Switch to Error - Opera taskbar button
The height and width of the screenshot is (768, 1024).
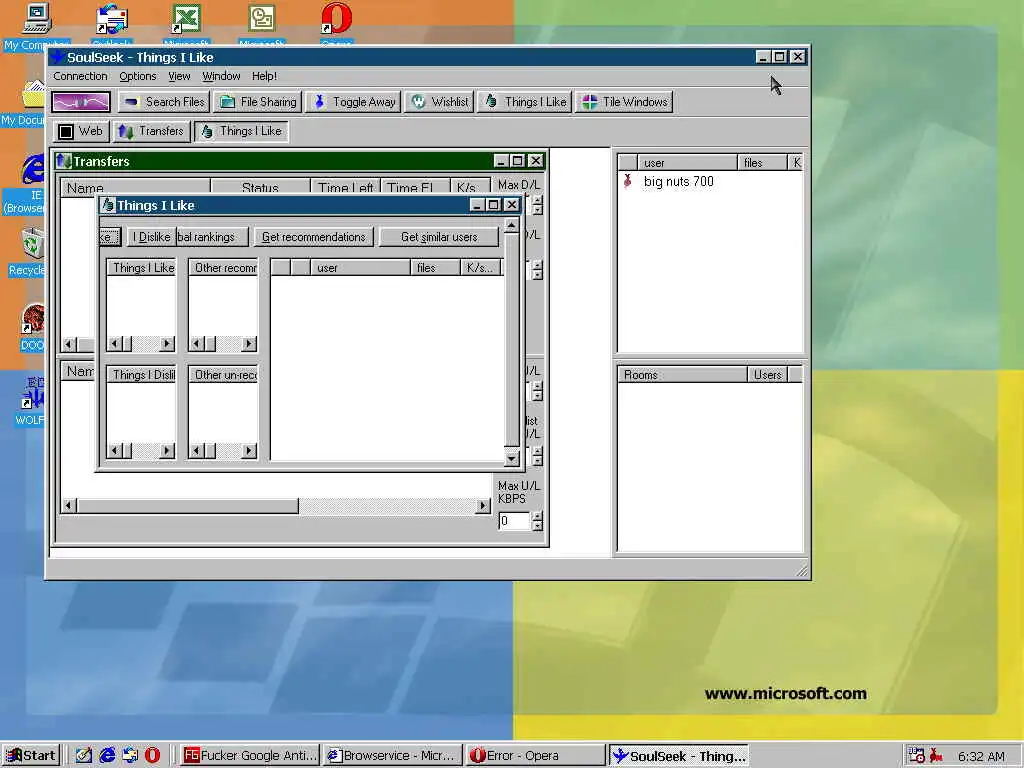(536, 756)
